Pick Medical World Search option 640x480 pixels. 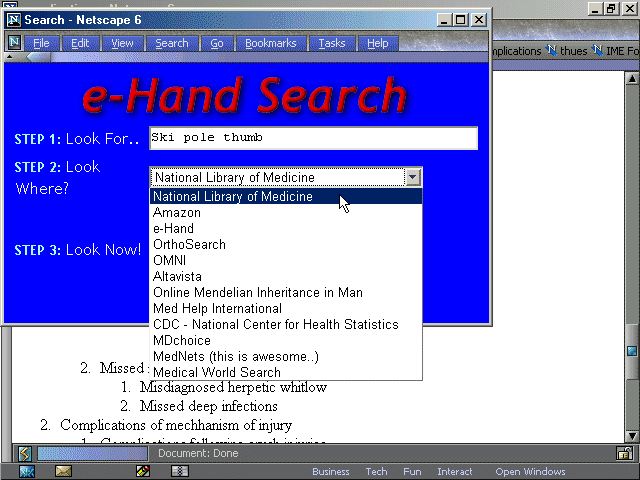point(217,373)
